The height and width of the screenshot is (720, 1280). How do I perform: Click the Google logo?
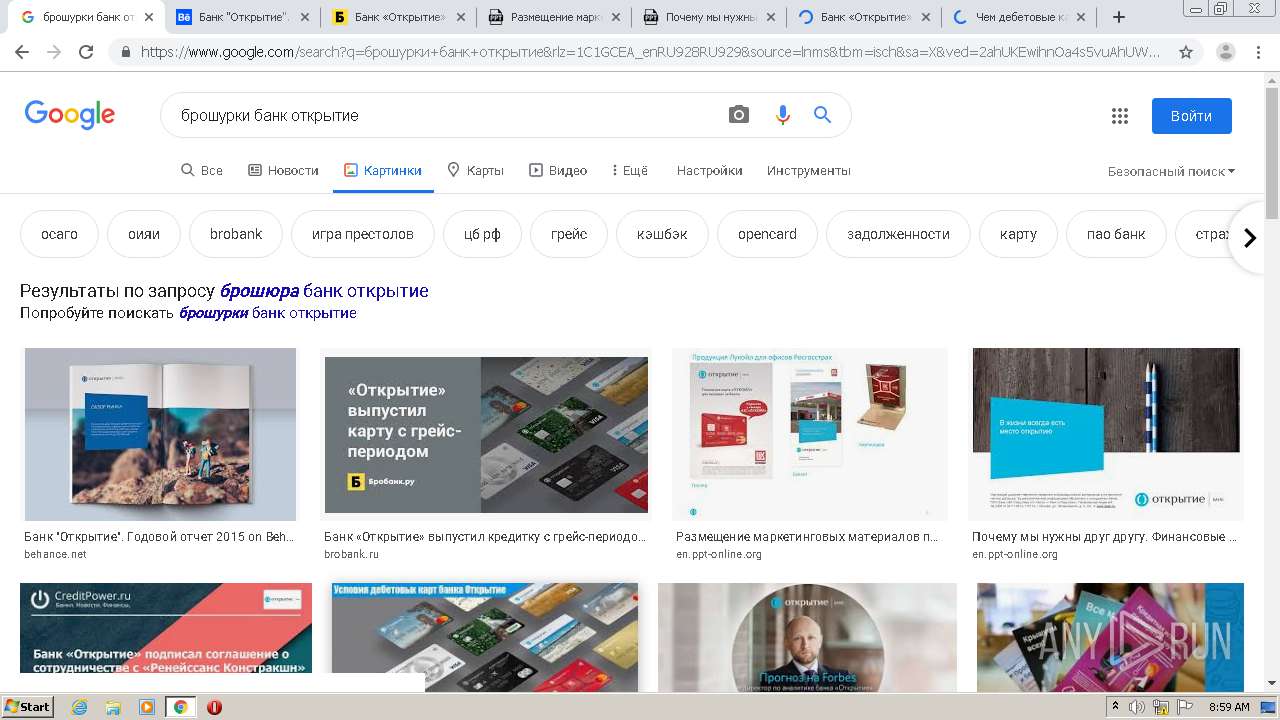[70, 115]
